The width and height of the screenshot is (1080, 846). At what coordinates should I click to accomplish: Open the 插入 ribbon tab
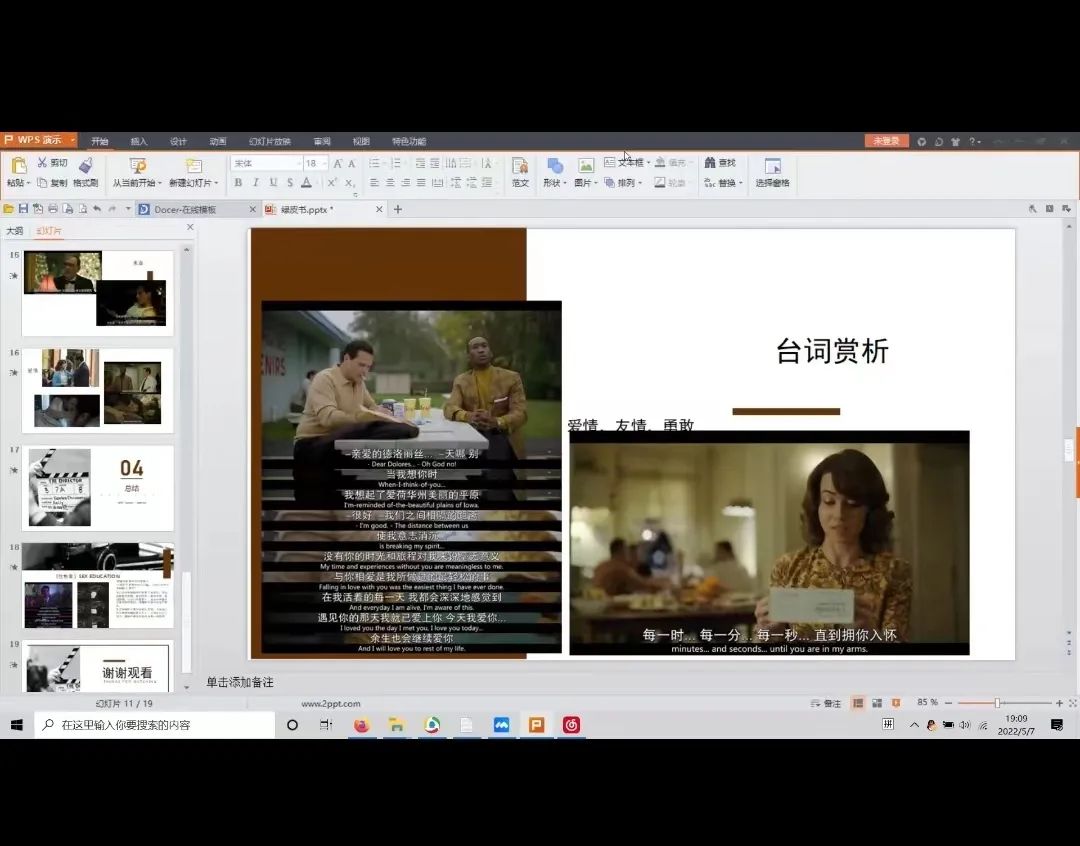pyautogui.click(x=139, y=141)
